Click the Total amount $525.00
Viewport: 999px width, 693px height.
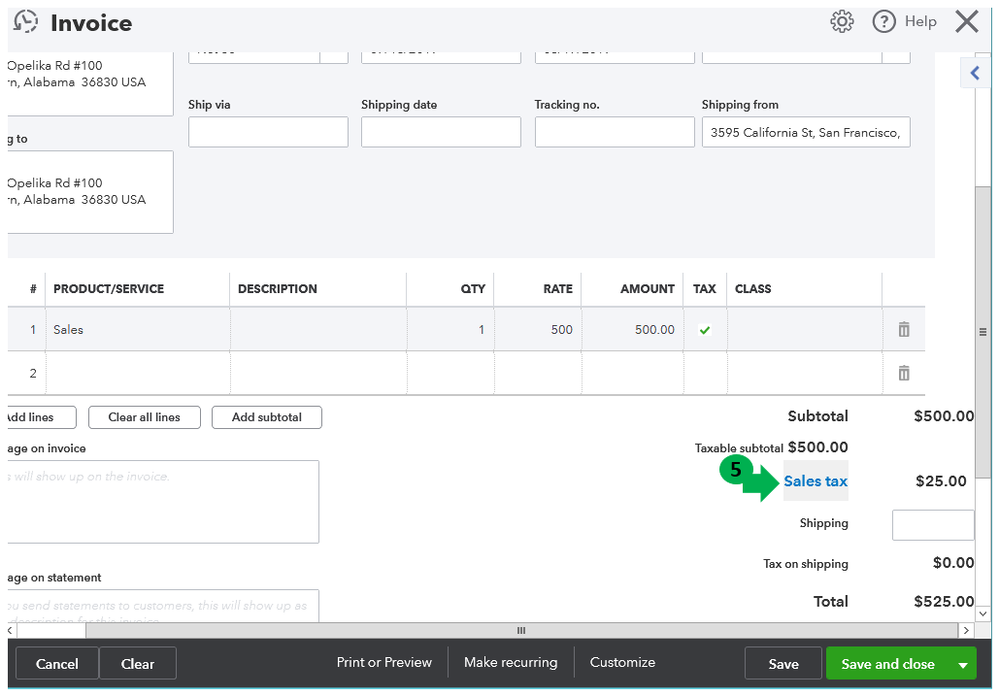[x=944, y=601]
